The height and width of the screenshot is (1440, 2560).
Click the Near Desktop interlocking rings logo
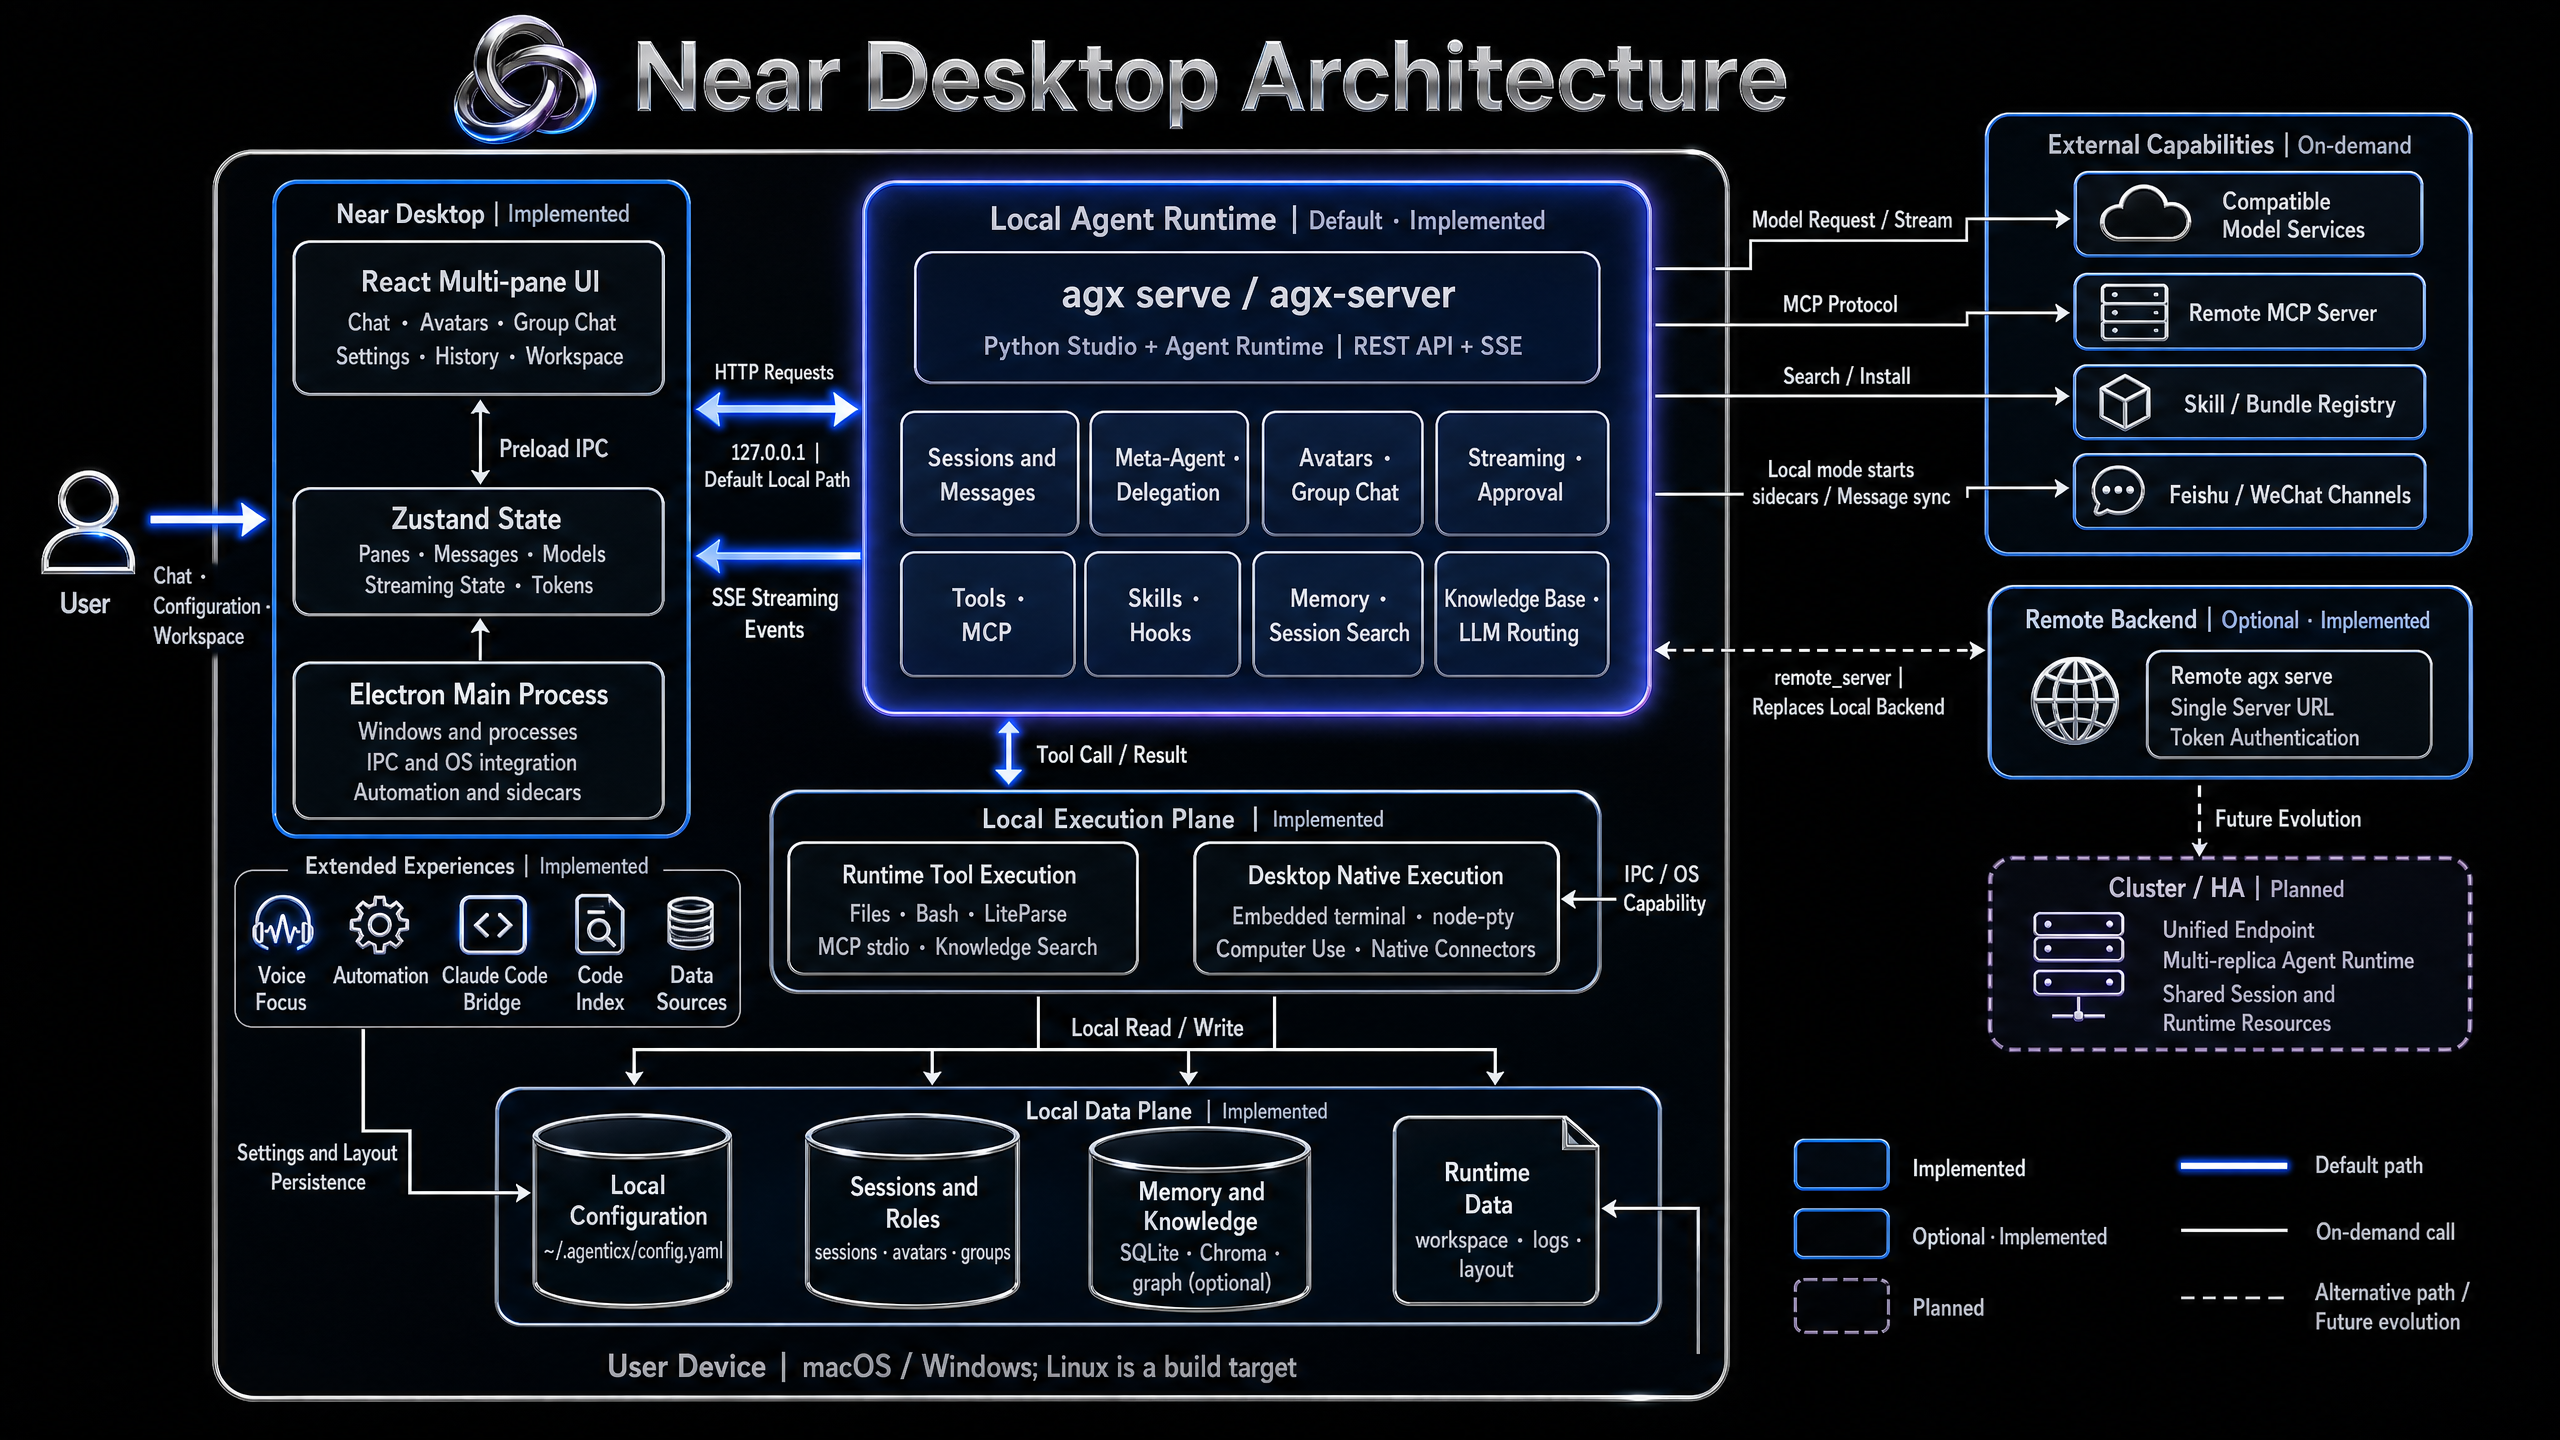point(524,80)
